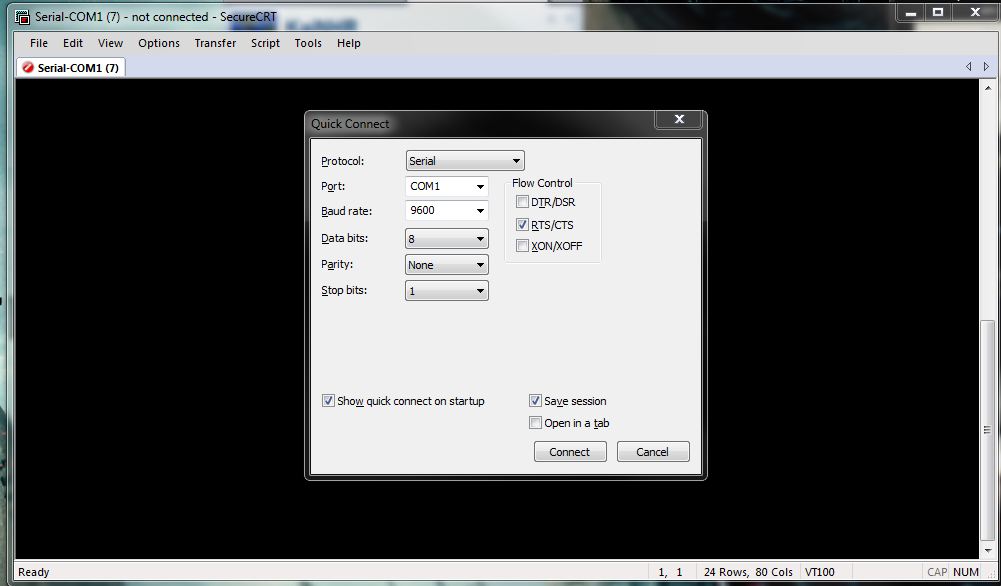The image size is (1001, 586).
Task: Select the Serial-COM1 (7) session tab
Action: point(71,67)
